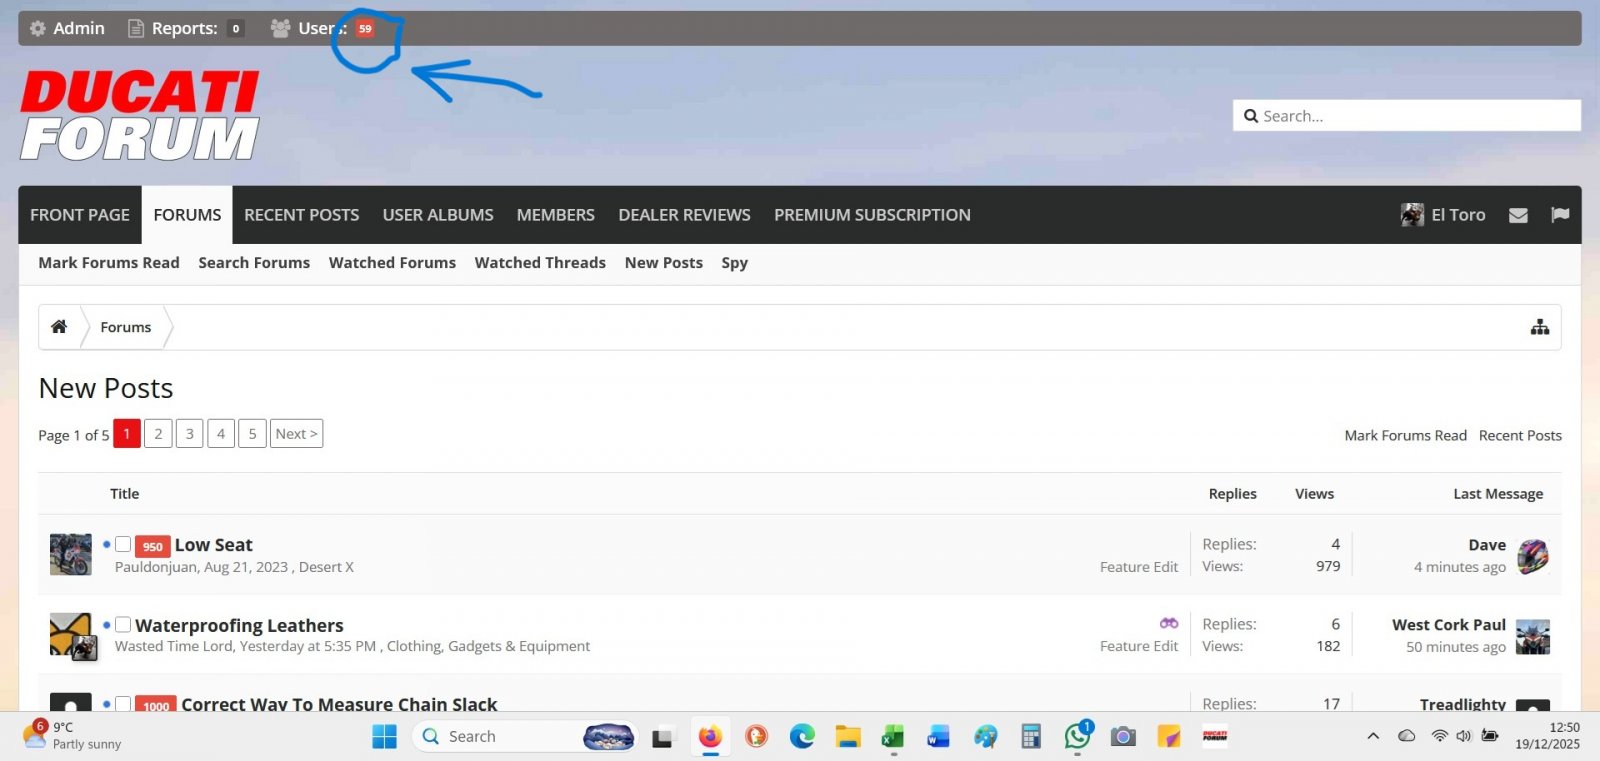Open the Admin gear icon
1600x761 pixels.
coord(38,28)
